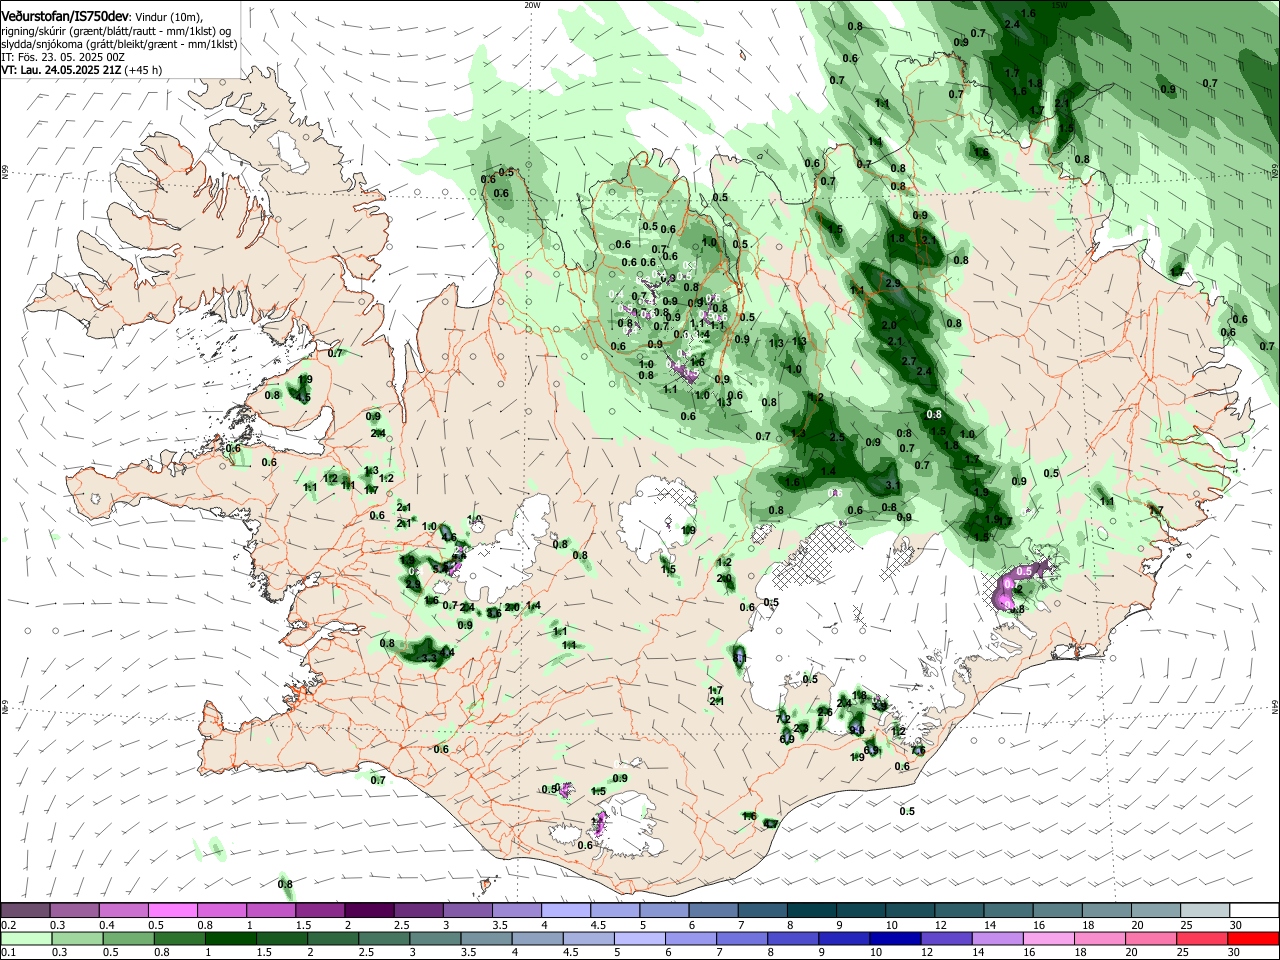Viewport: 1280px width, 960px height.
Task: Select the dark teal 8 swatch in upper legend row
Action: point(812,910)
